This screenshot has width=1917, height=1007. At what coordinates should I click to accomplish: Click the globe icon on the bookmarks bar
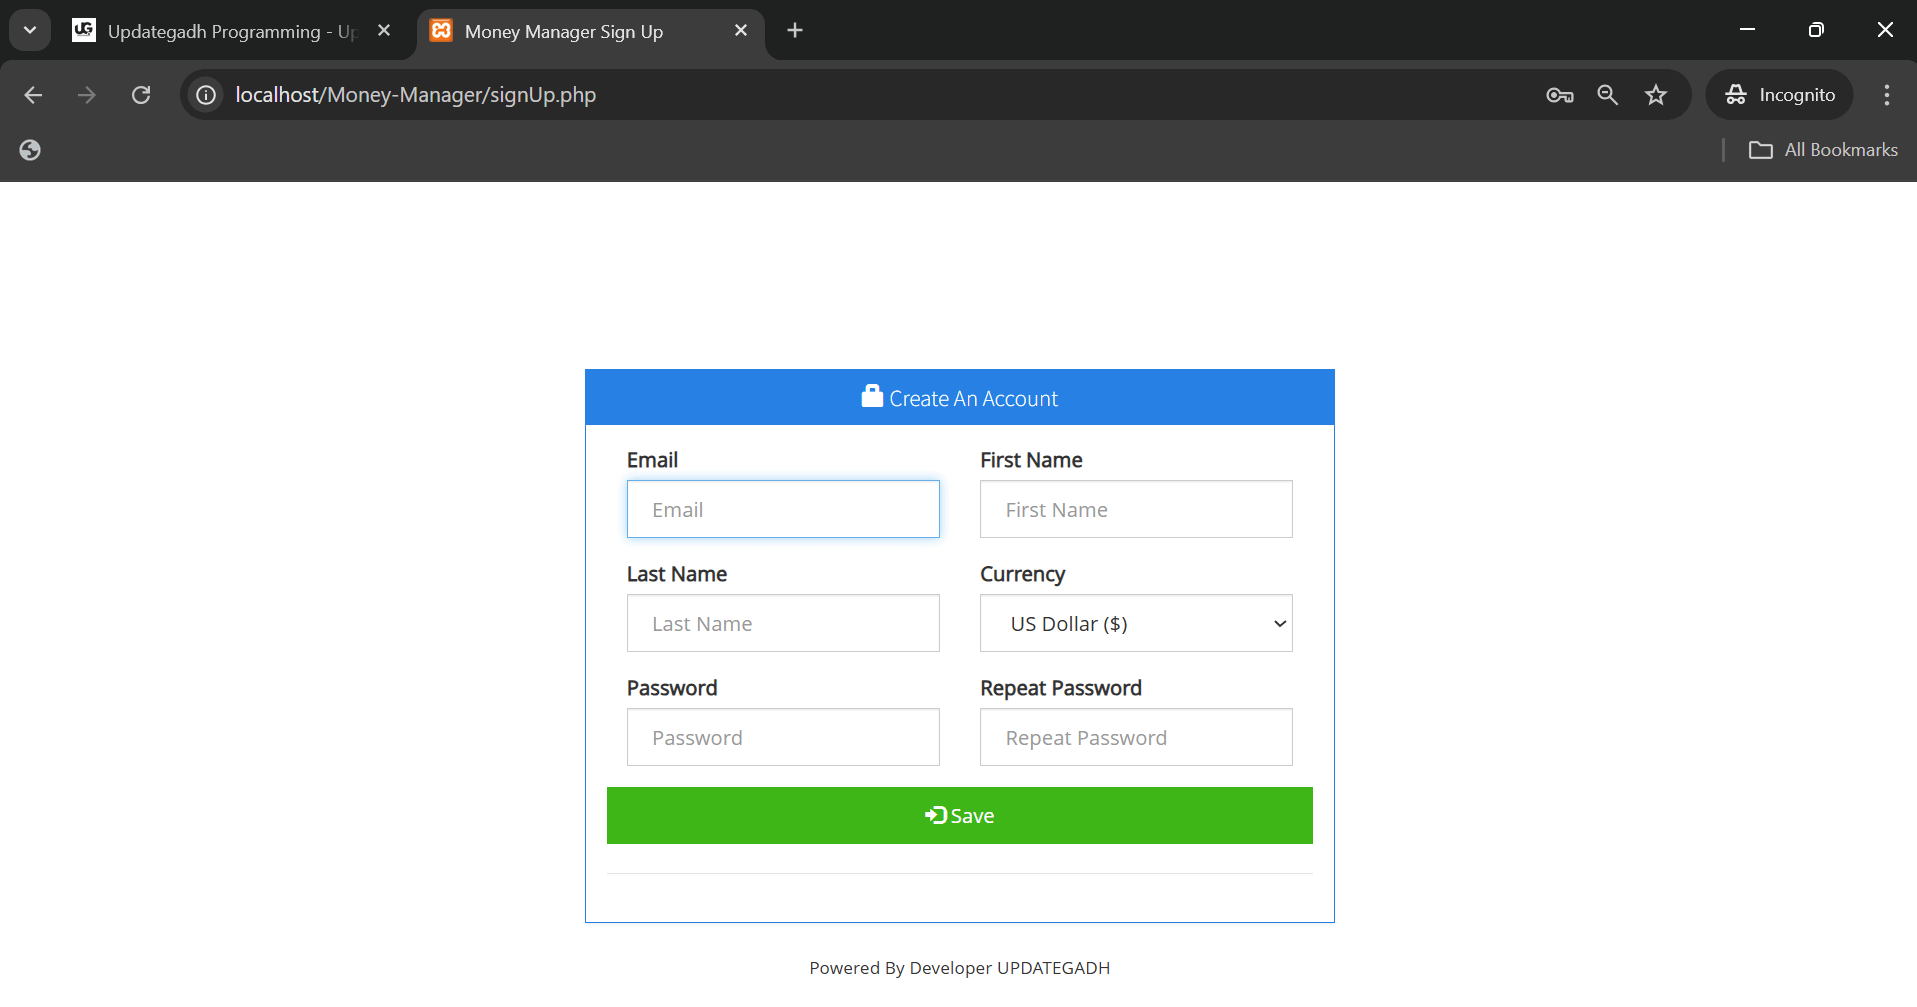coord(29,150)
